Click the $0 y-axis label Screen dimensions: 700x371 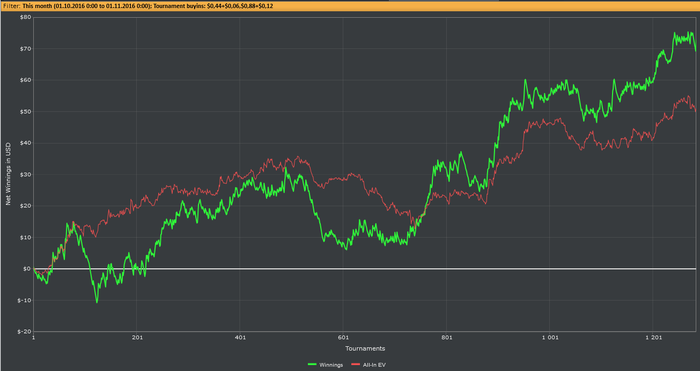point(27,269)
